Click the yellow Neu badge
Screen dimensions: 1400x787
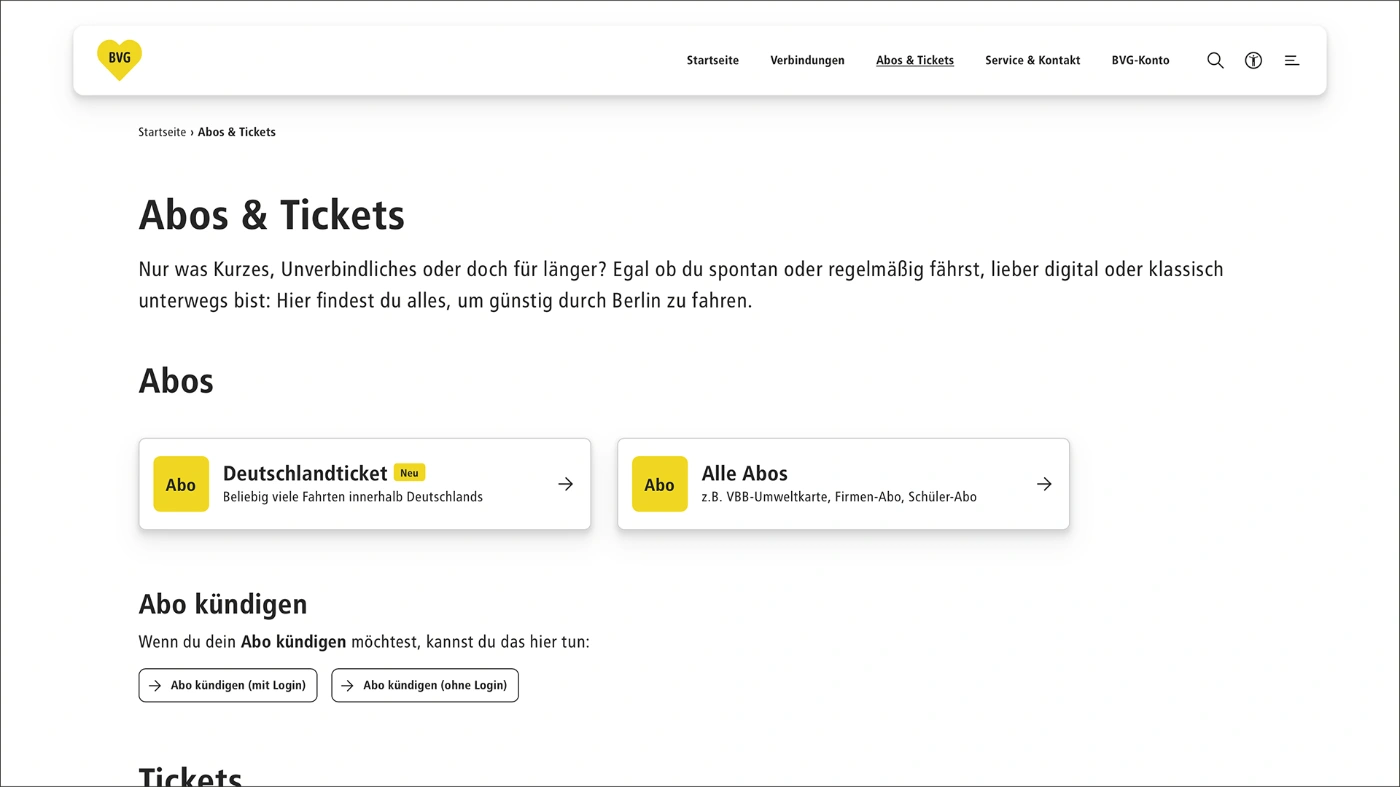409,473
